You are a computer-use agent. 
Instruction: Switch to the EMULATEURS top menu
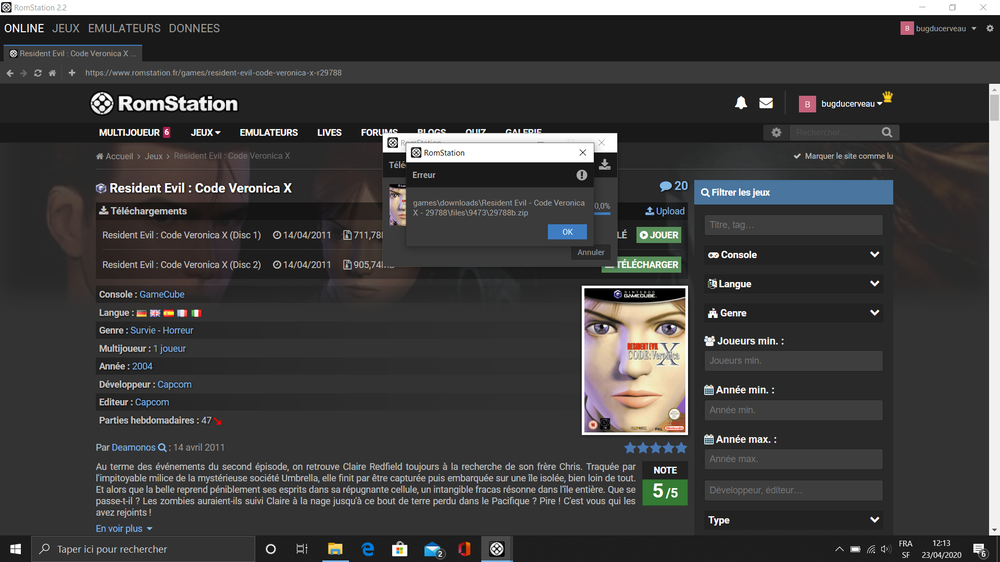pos(124,28)
